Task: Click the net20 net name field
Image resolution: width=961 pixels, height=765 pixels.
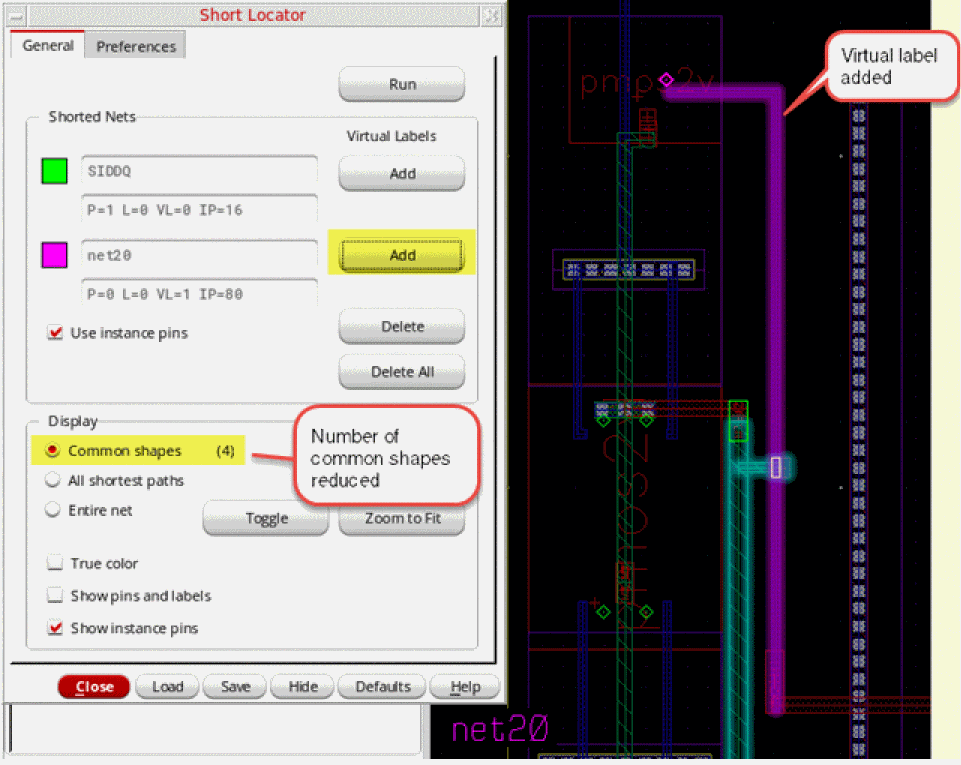Action: pyautogui.click(x=199, y=255)
